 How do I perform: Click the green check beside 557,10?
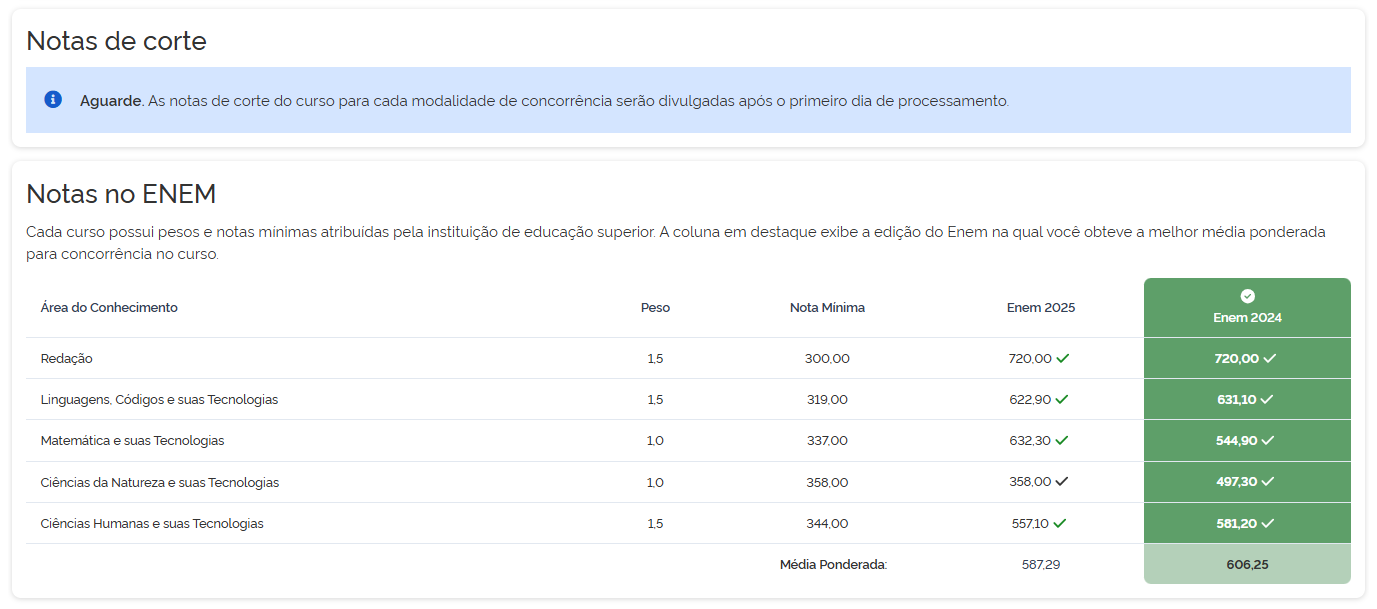1059,523
